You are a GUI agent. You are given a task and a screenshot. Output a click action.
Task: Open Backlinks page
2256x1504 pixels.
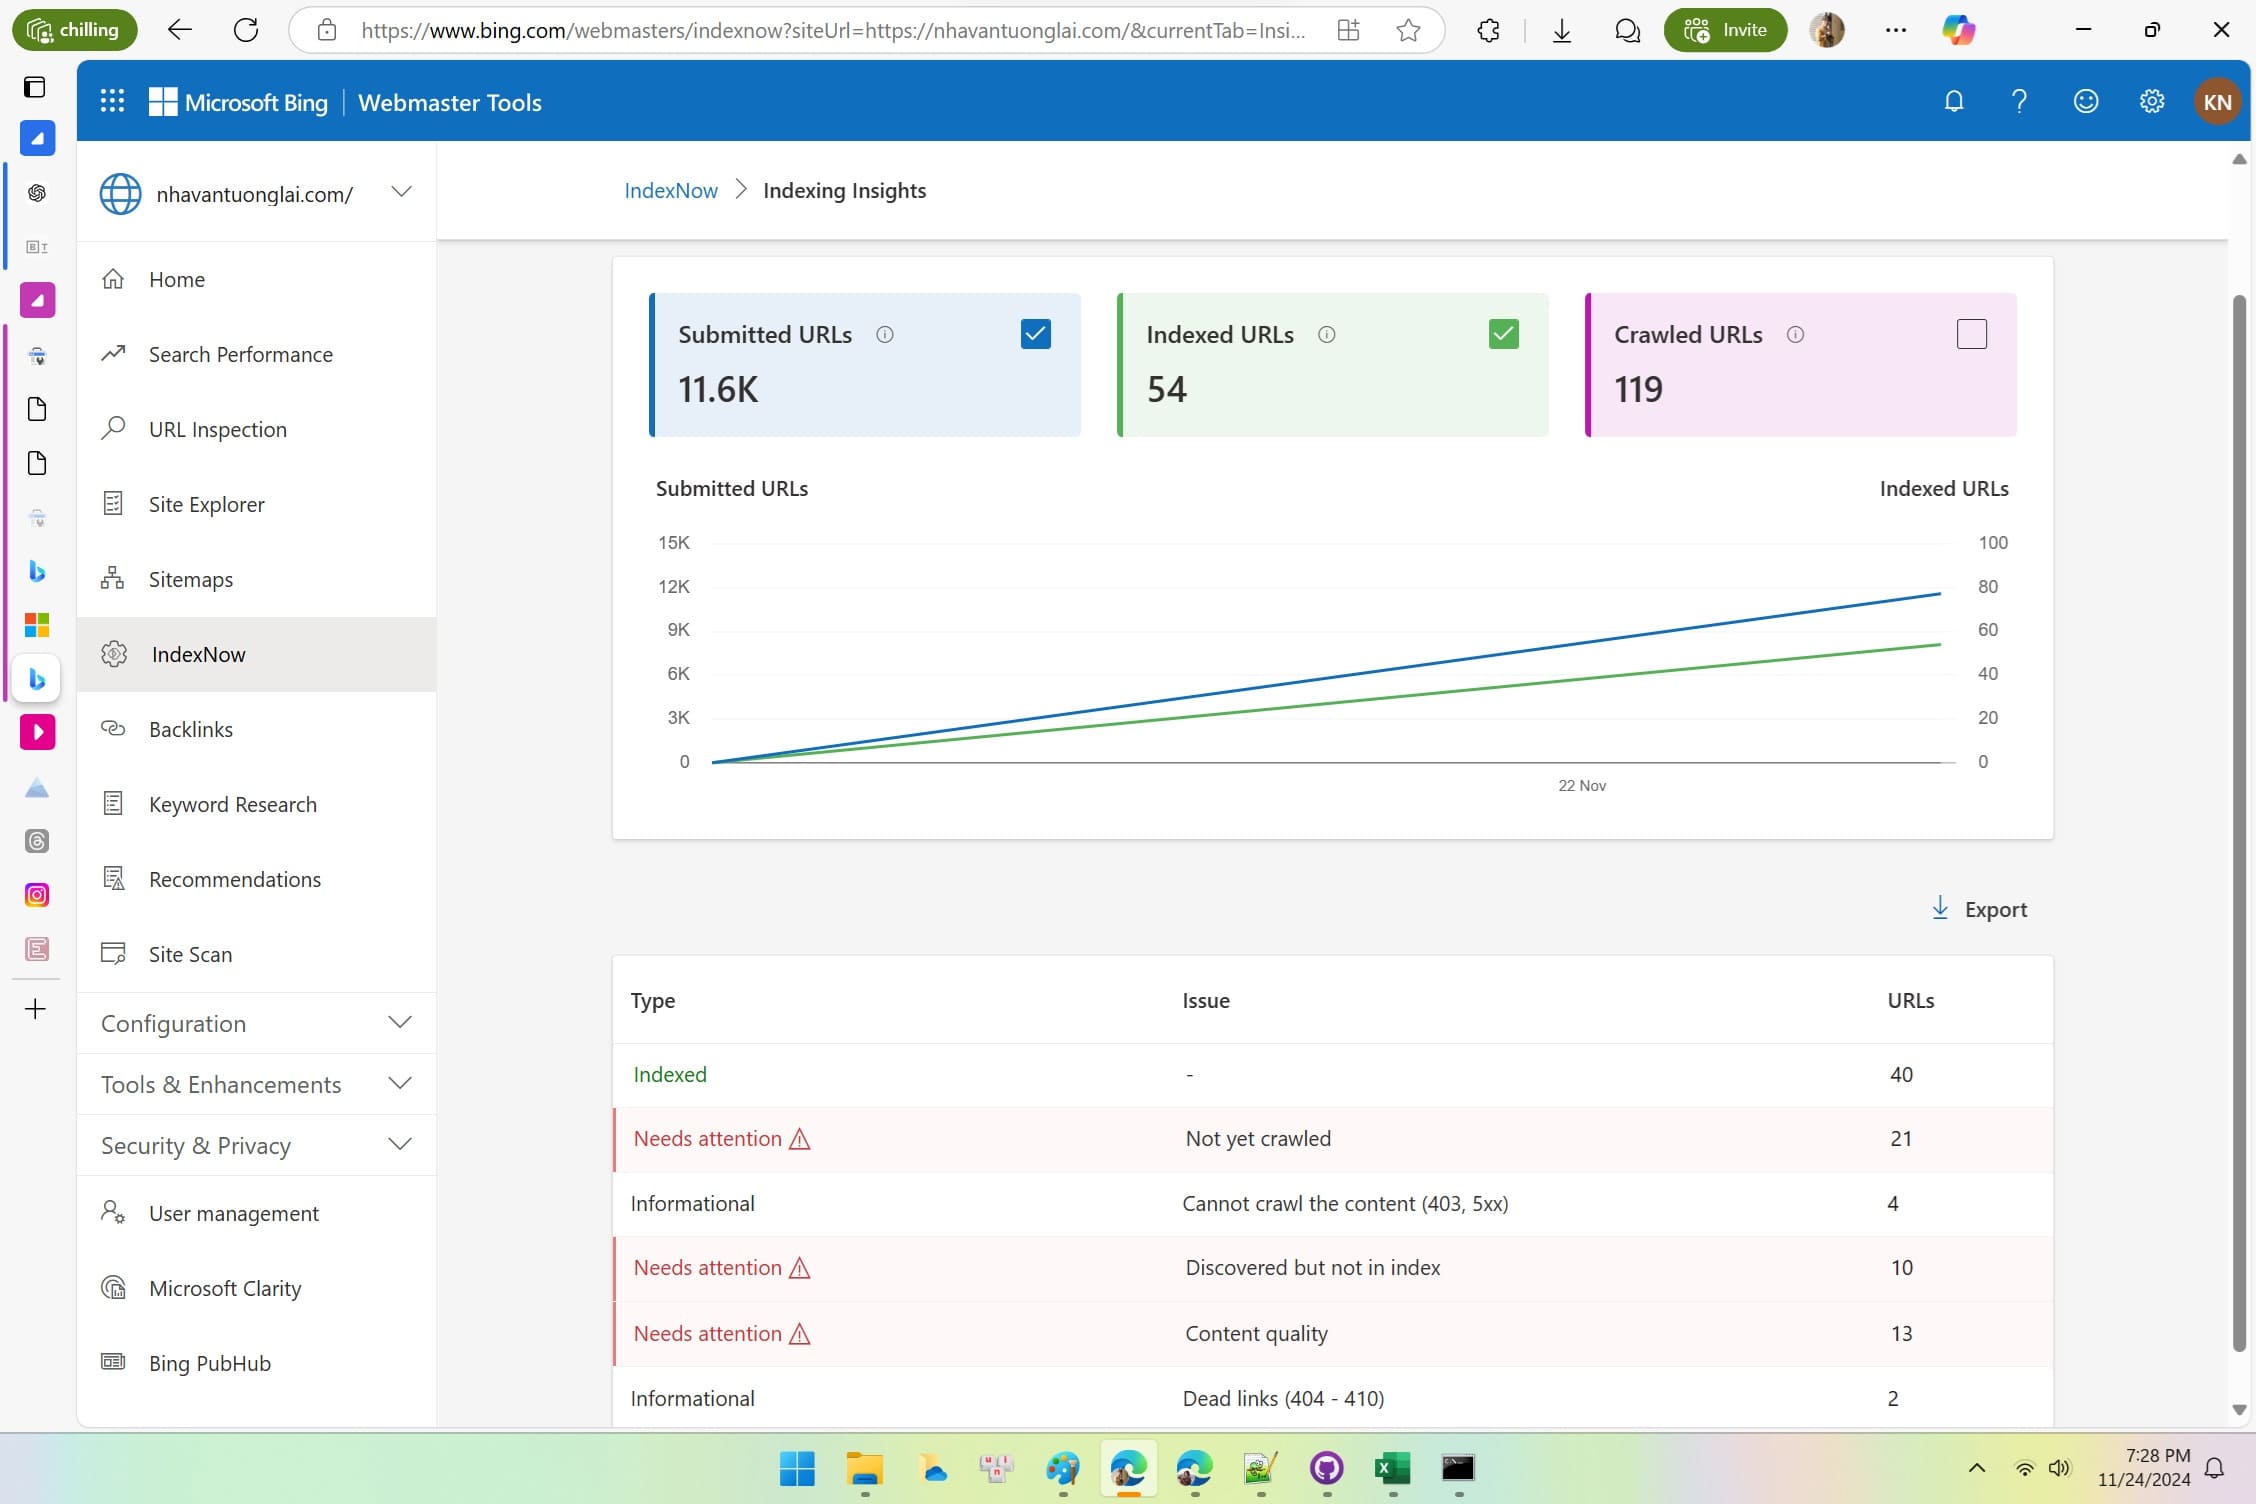pos(256,729)
